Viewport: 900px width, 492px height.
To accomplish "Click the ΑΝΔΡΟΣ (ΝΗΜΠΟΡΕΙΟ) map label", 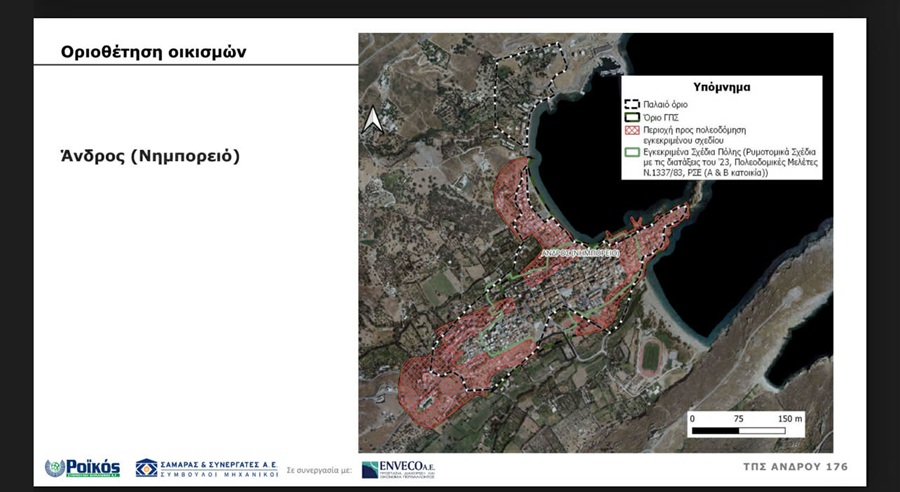I will [x=581, y=253].
